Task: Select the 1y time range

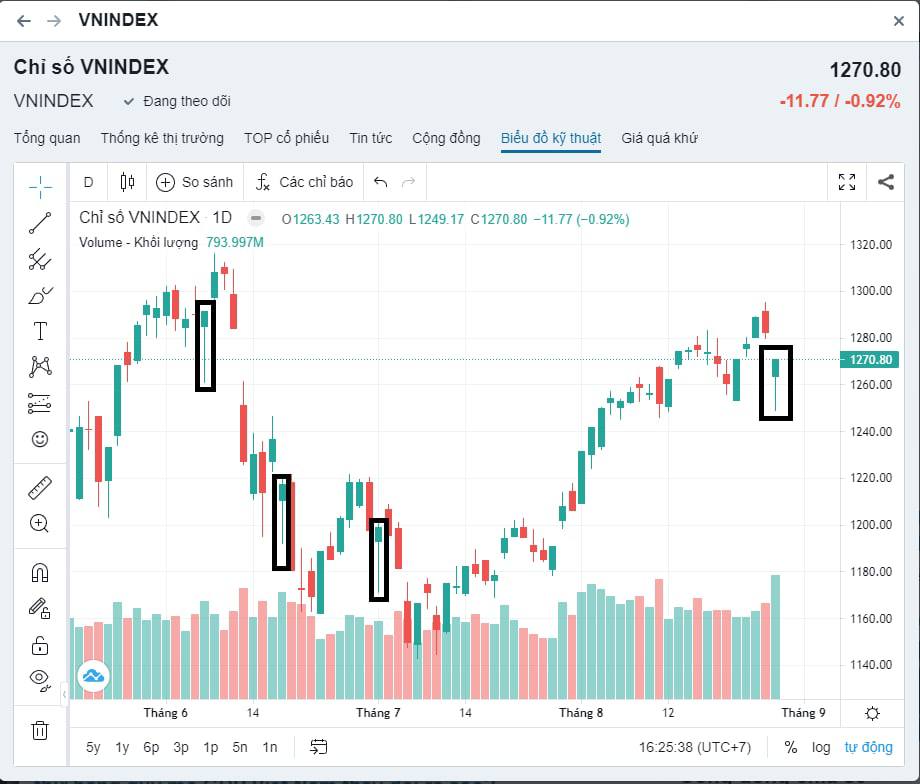Action: pos(122,747)
